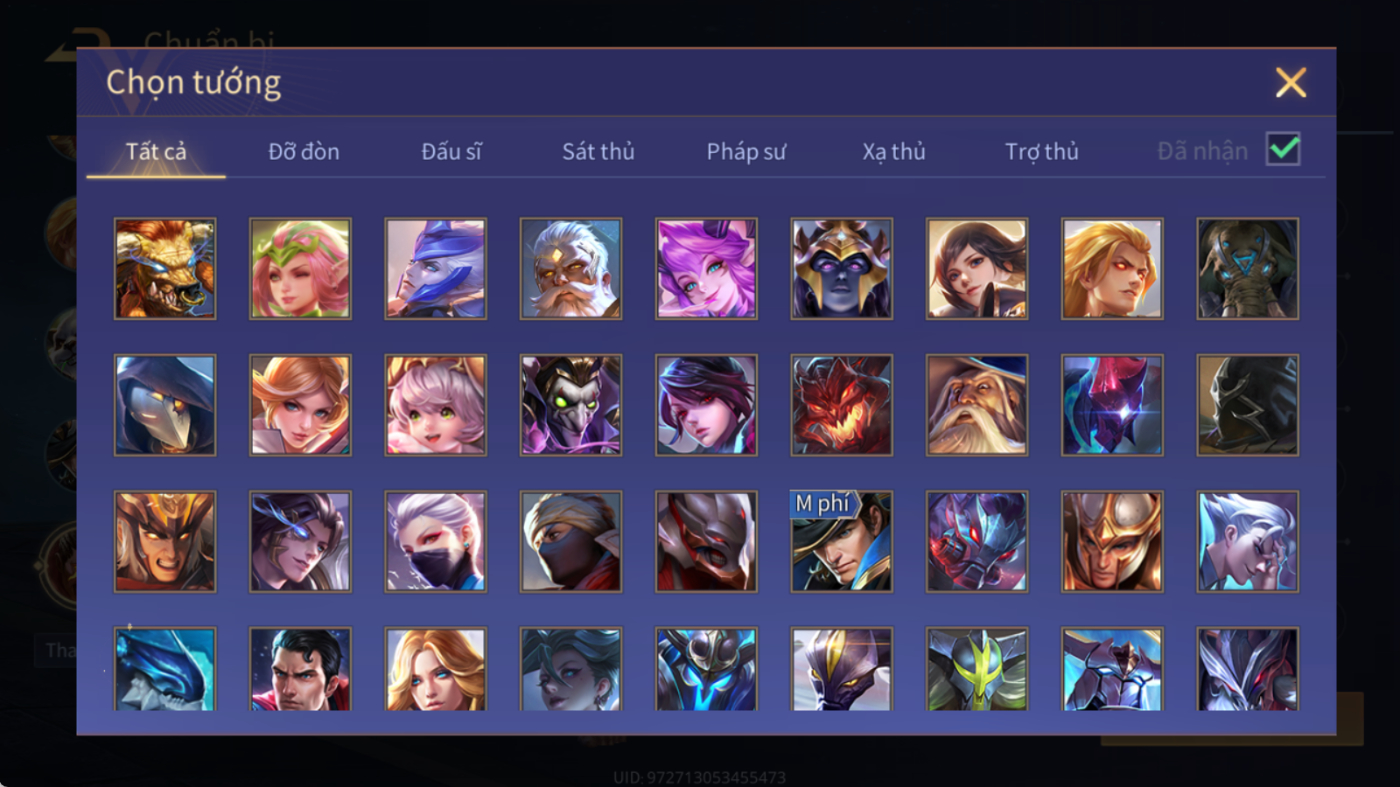
Task: Select the green-eyed skull-masked hero
Action: click(x=571, y=405)
